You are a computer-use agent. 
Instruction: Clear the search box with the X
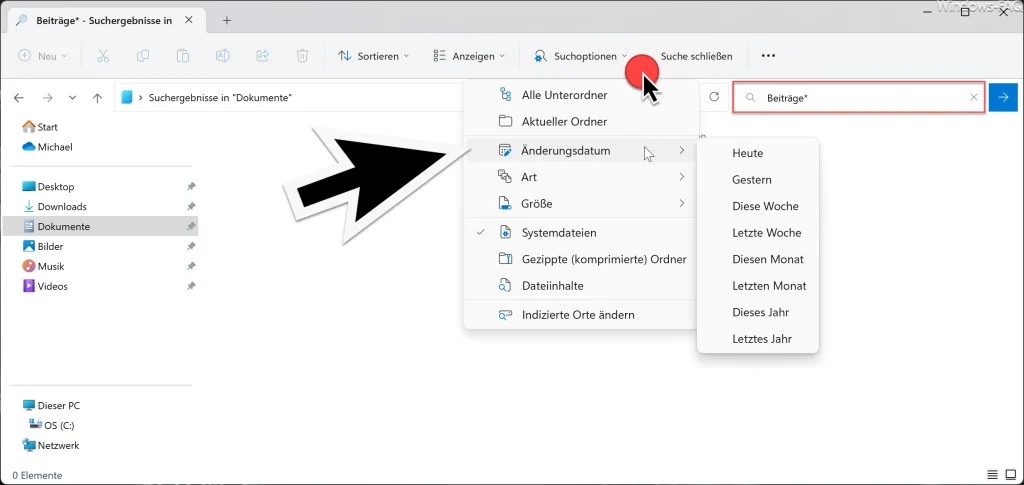(974, 97)
